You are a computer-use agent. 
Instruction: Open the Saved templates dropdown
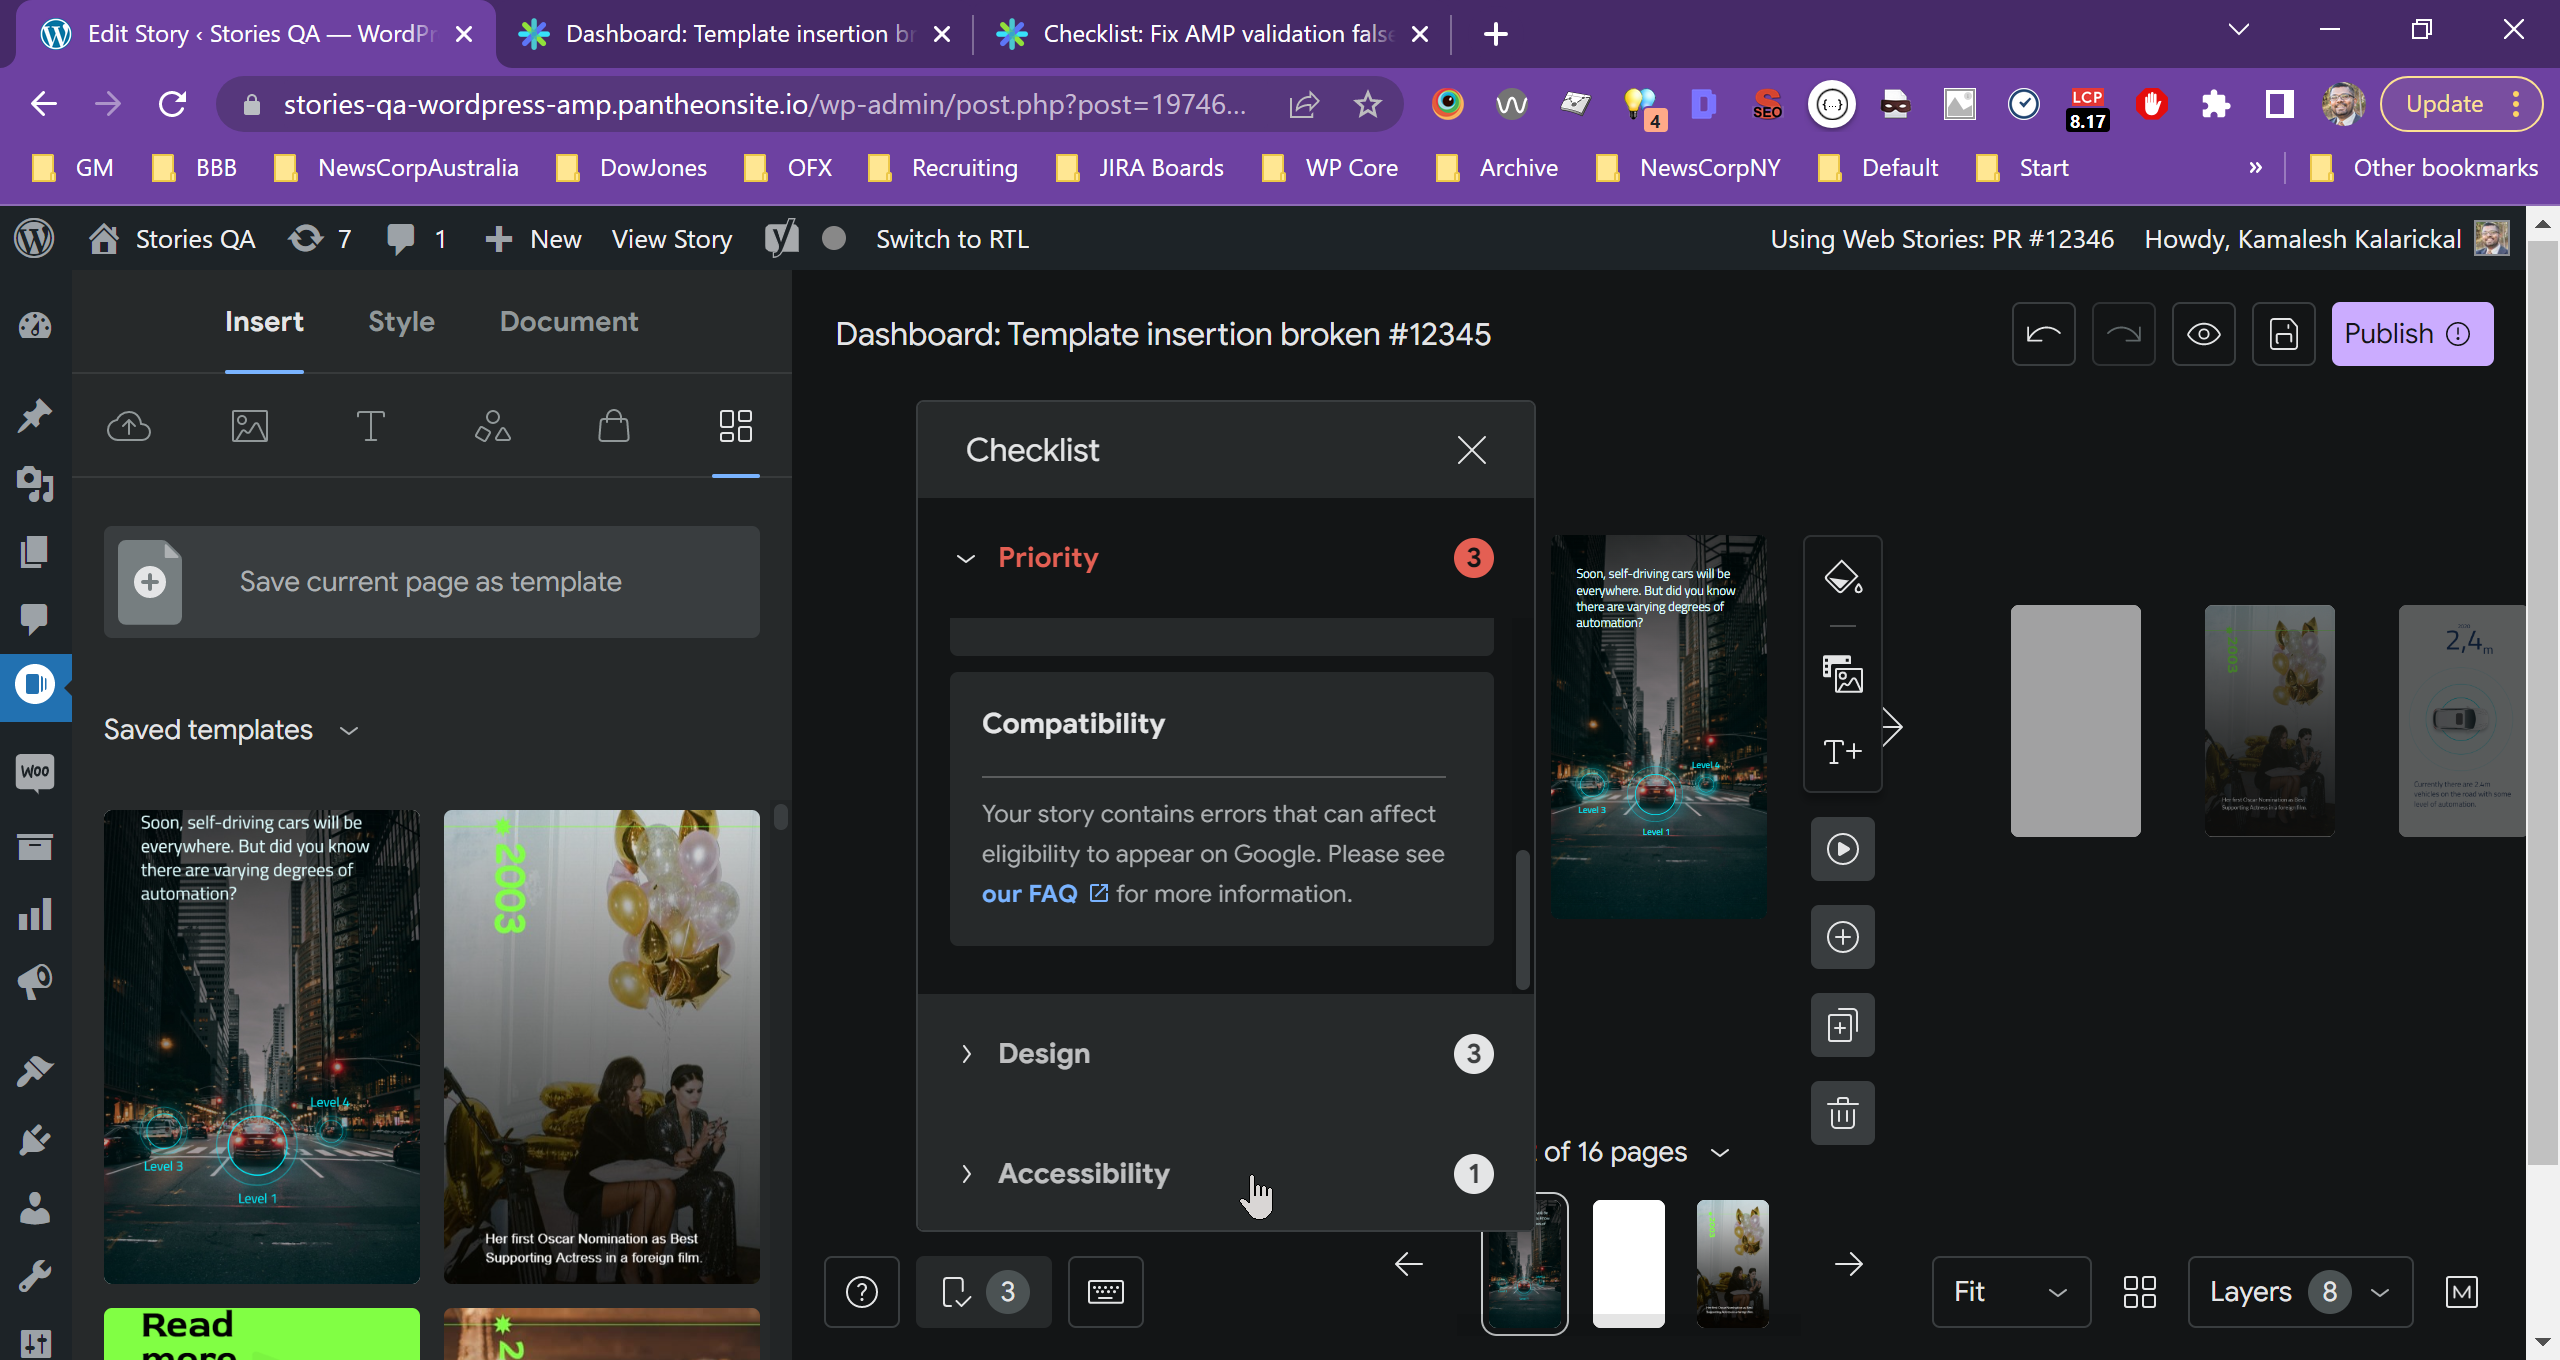231,730
